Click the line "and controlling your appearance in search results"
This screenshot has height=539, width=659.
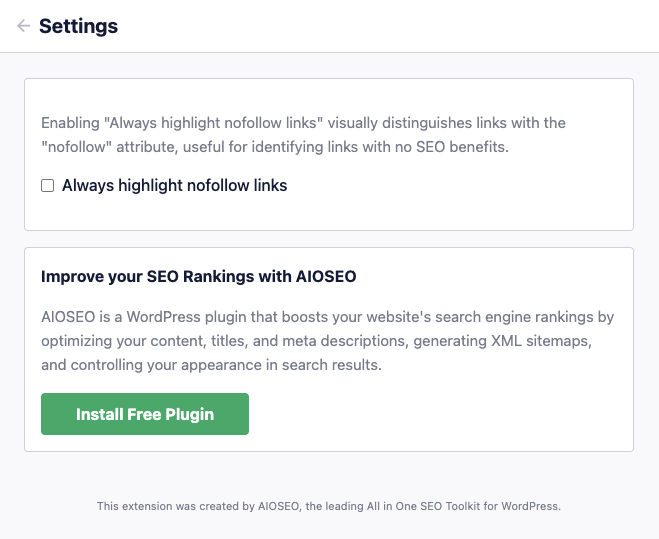pyautogui.click(x=211, y=365)
